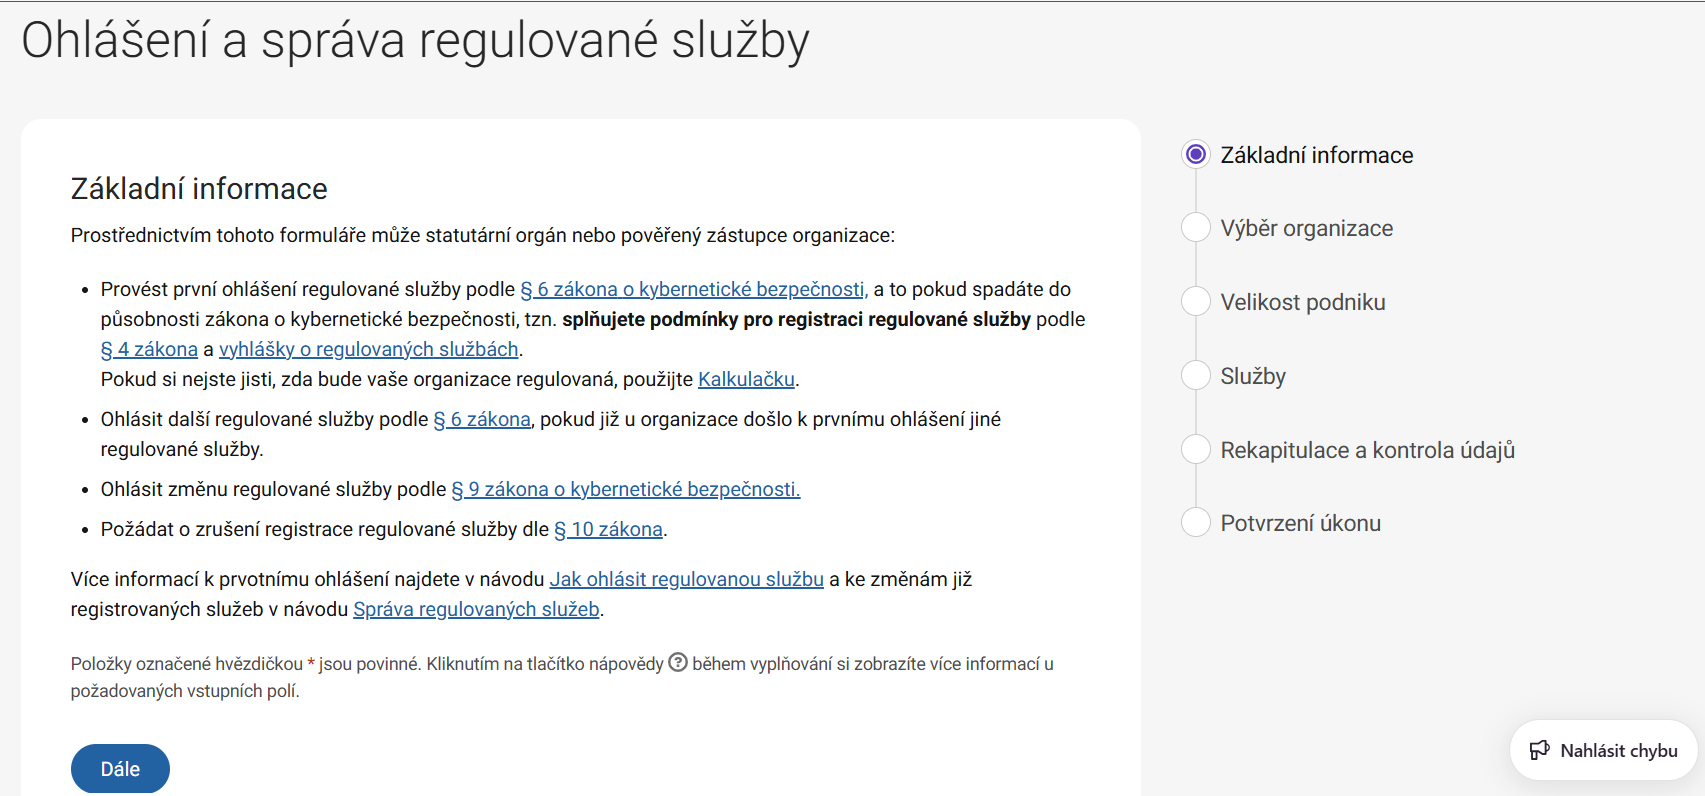Open § 6 zákona o kybernetické bezpečnosti link
Image resolution: width=1705 pixels, height=796 pixels.
pos(694,289)
